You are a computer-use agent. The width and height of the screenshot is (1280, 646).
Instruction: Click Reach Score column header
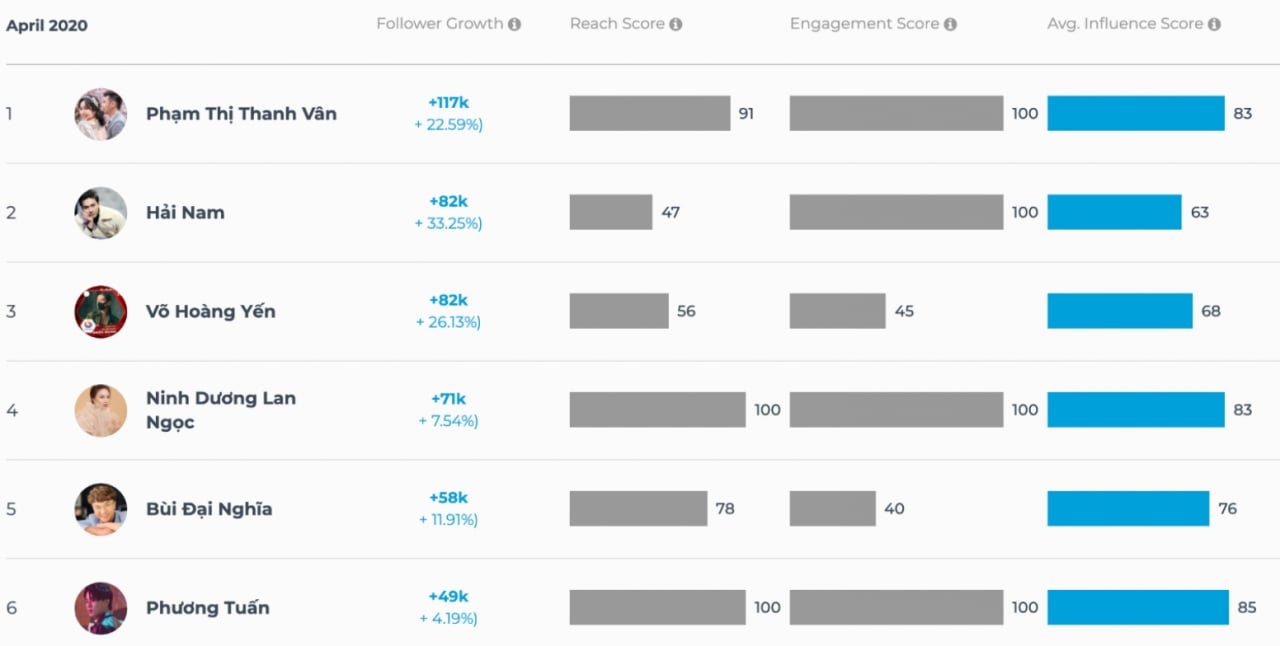click(x=617, y=24)
